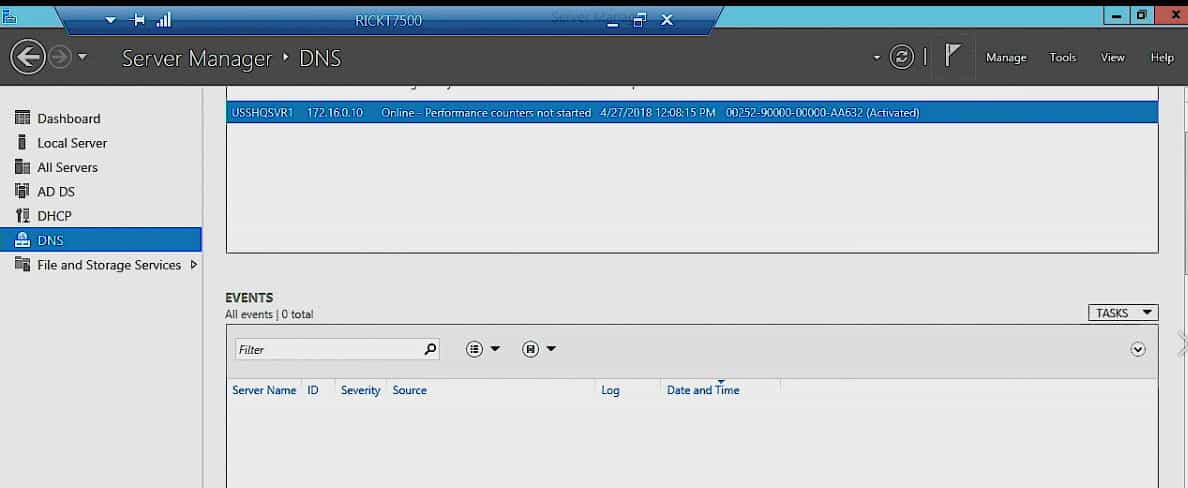Click the Server Manager app icon in the title bar
Screen dimensions: 1188x488
[9, 17]
